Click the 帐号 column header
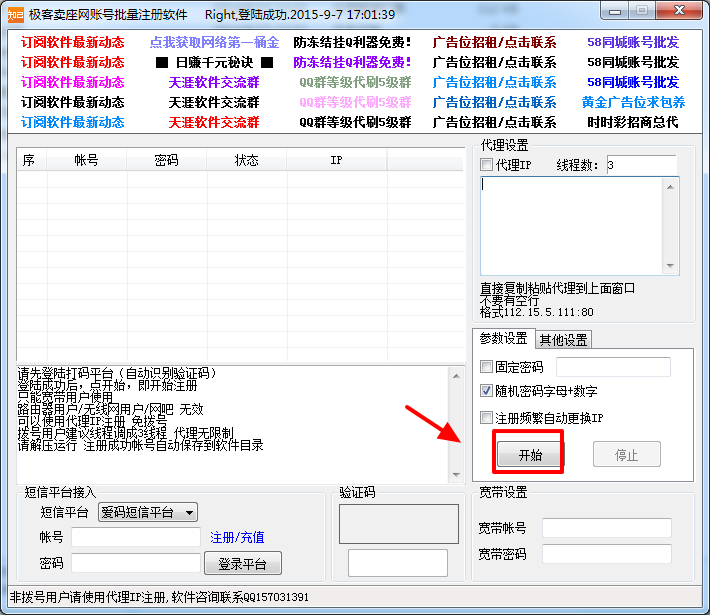710x615 pixels. pos(86,160)
